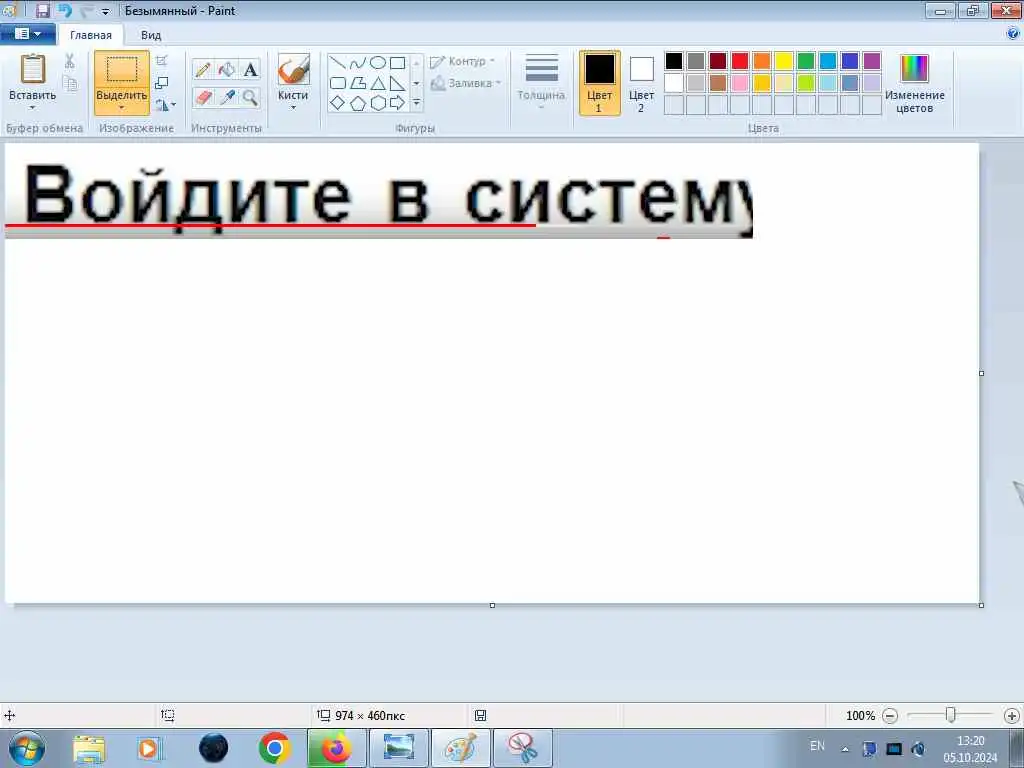Pick the black color swatch
This screenshot has width=1024, height=768.
[674, 61]
